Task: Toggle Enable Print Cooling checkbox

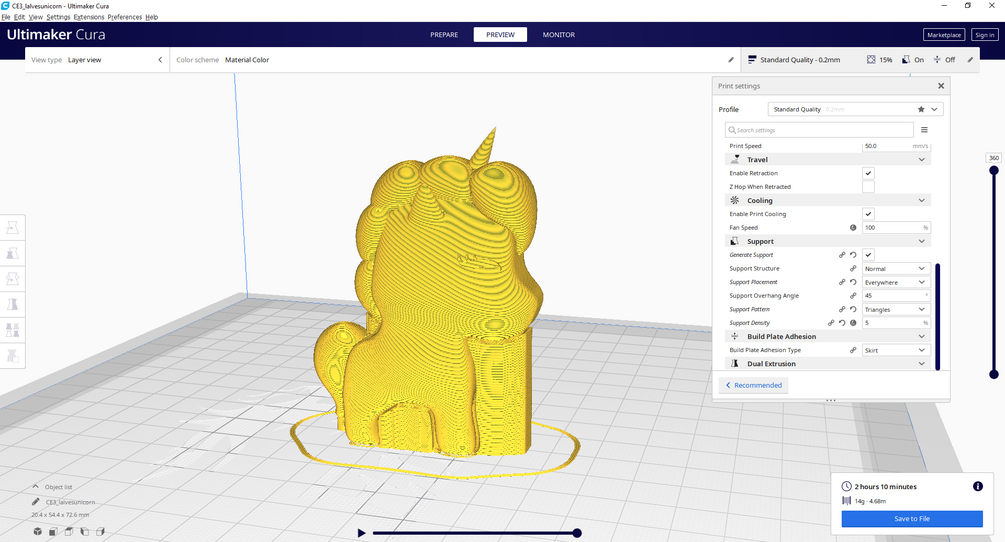Action: tap(868, 214)
